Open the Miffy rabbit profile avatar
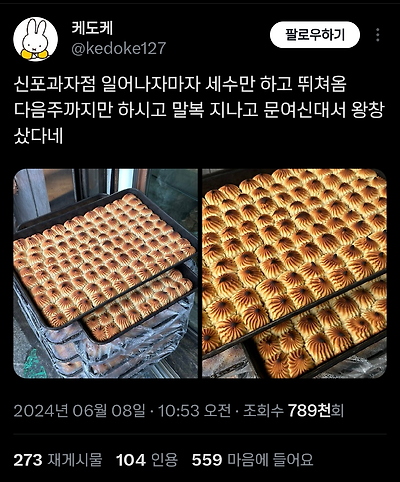400x482 pixels. [x=36, y=39]
